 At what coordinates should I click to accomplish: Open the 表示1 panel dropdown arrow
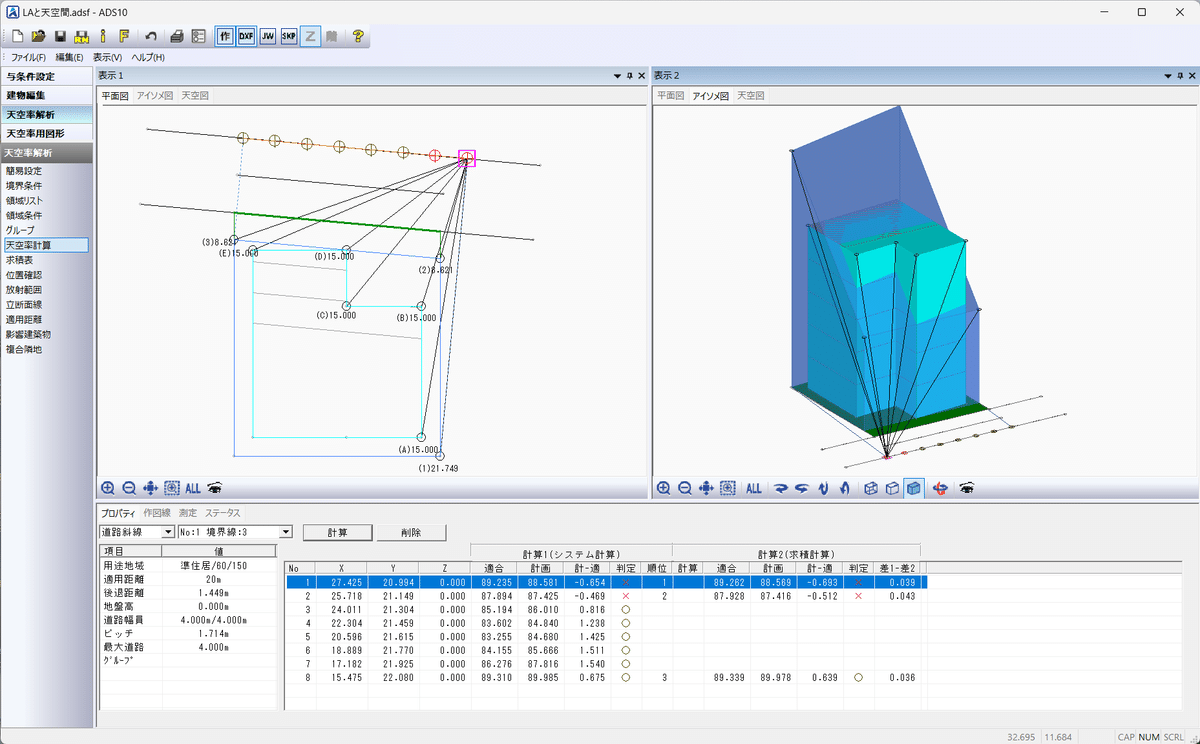[x=617, y=76]
